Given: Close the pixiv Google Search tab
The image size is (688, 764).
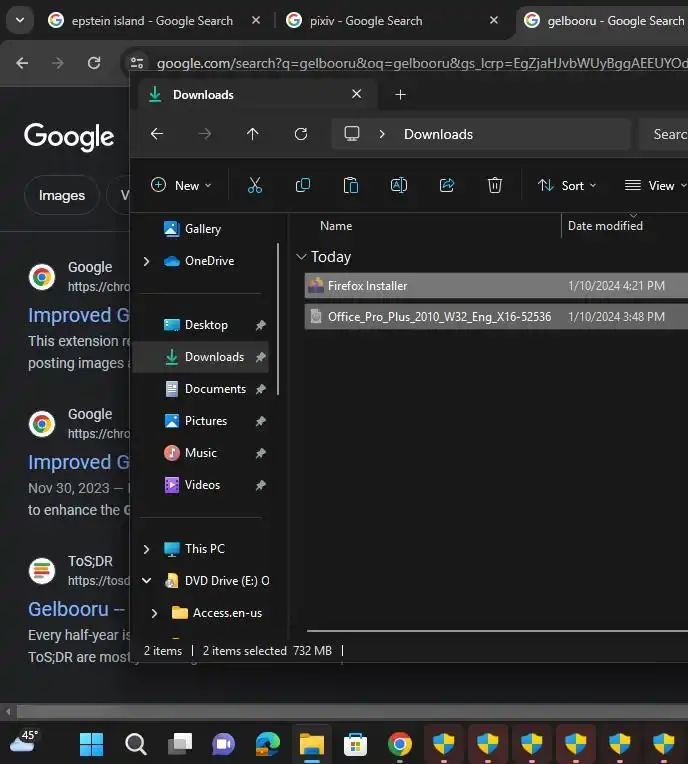Looking at the screenshot, I should coord(494,20).
